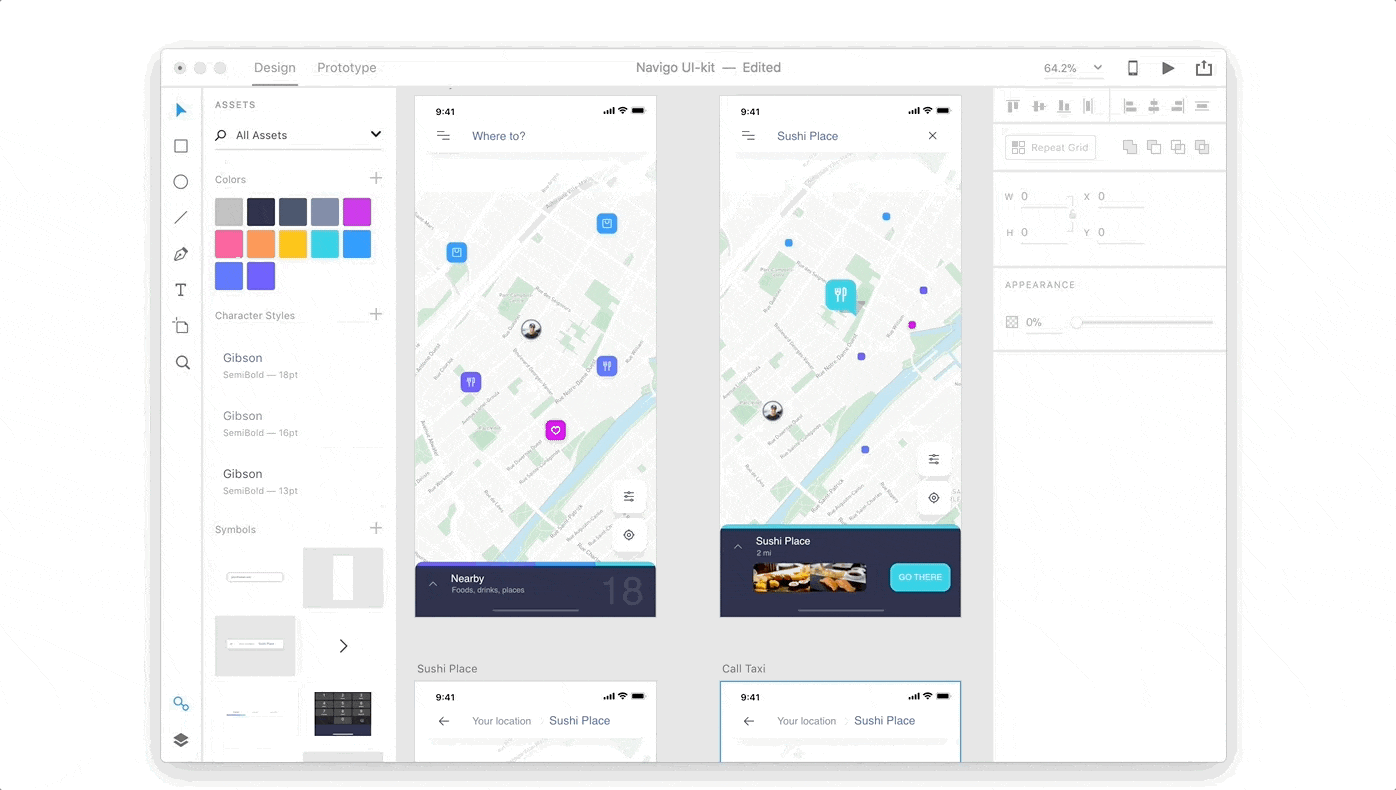Click the large fork-knife map pin
Image resolution: width=1396 pixels, height=790 pixels.
click(x=840, y=294)
